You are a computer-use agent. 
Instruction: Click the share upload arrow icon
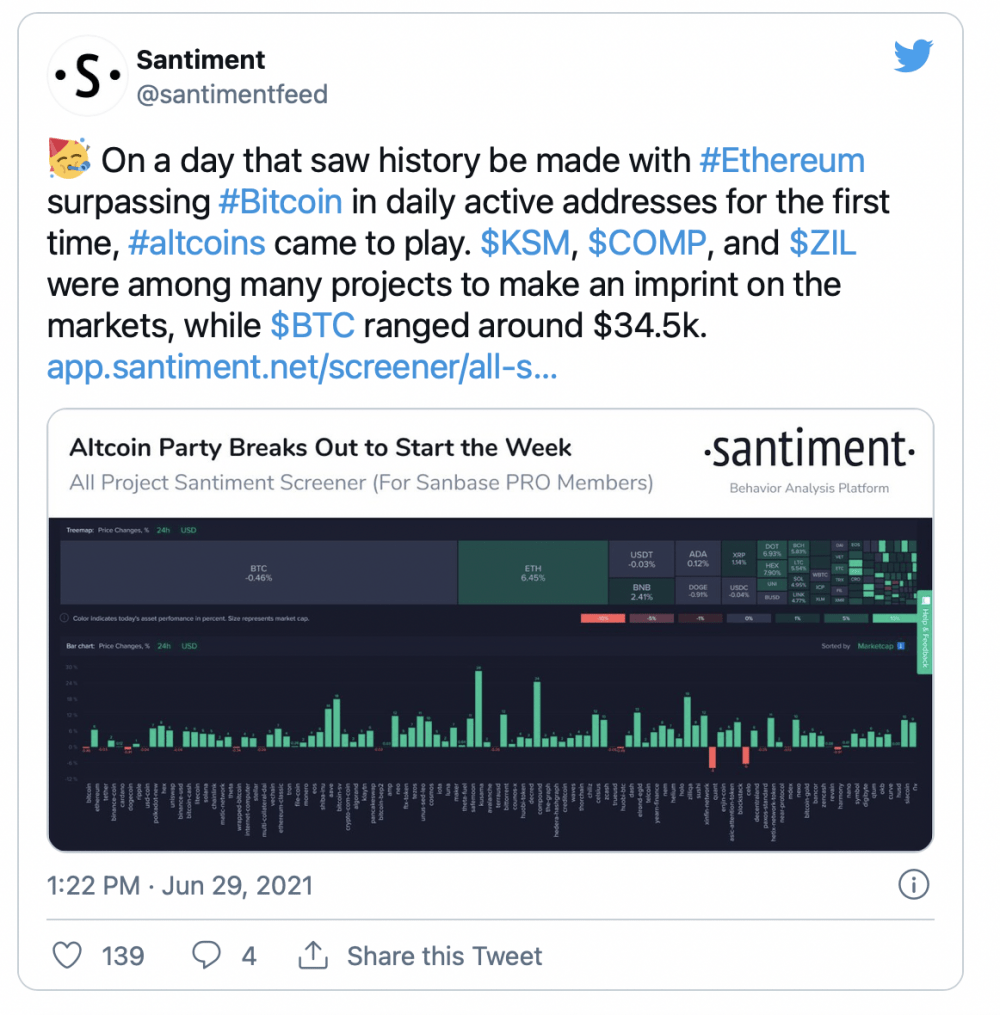(x=313, y=955)
